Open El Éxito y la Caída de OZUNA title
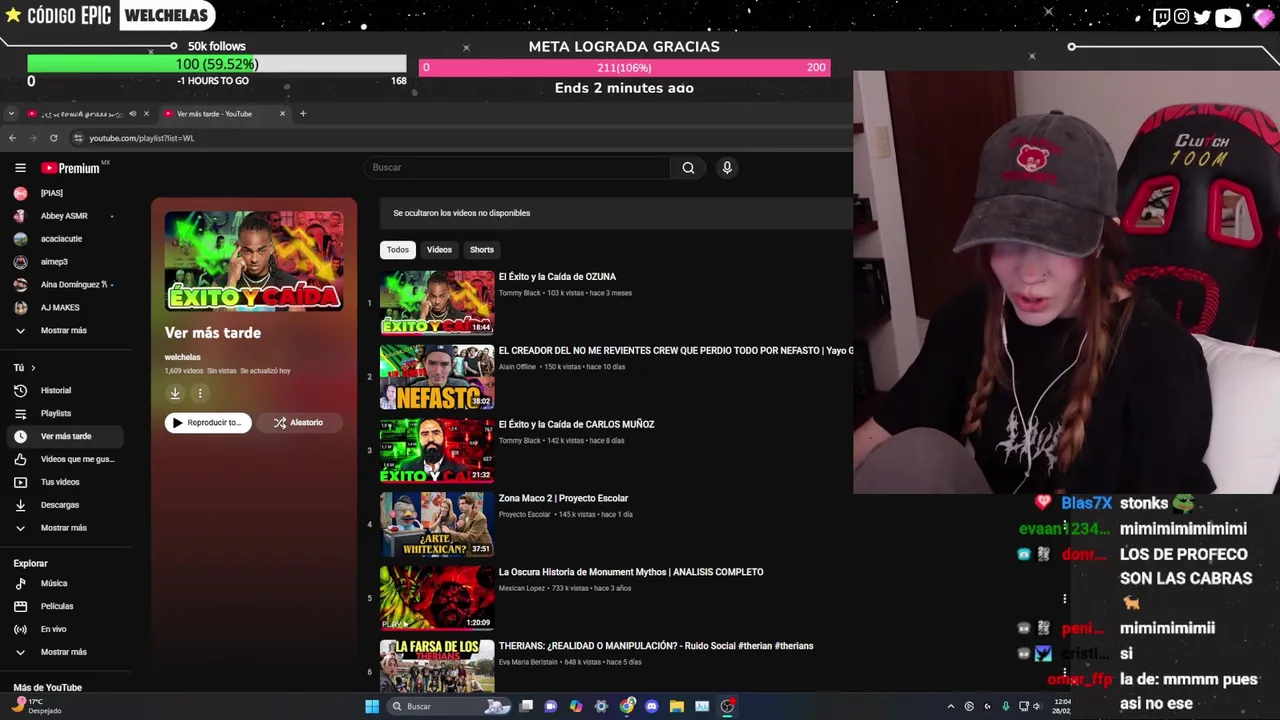Screen dimensions: 1280x720 [x=557, y=277]
